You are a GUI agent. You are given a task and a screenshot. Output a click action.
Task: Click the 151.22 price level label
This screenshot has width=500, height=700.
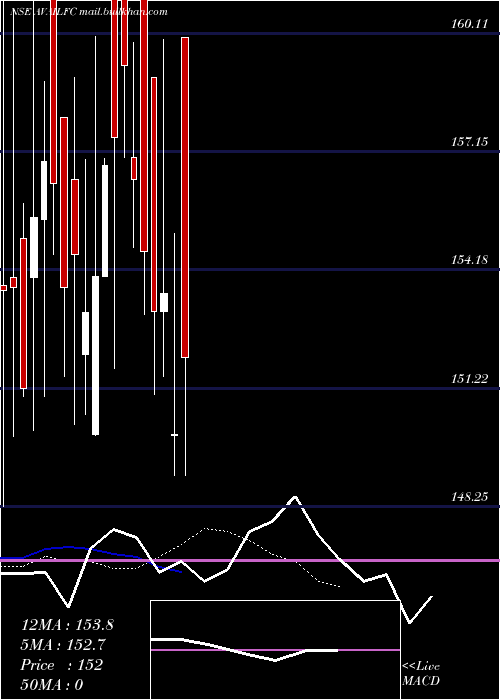470,379
